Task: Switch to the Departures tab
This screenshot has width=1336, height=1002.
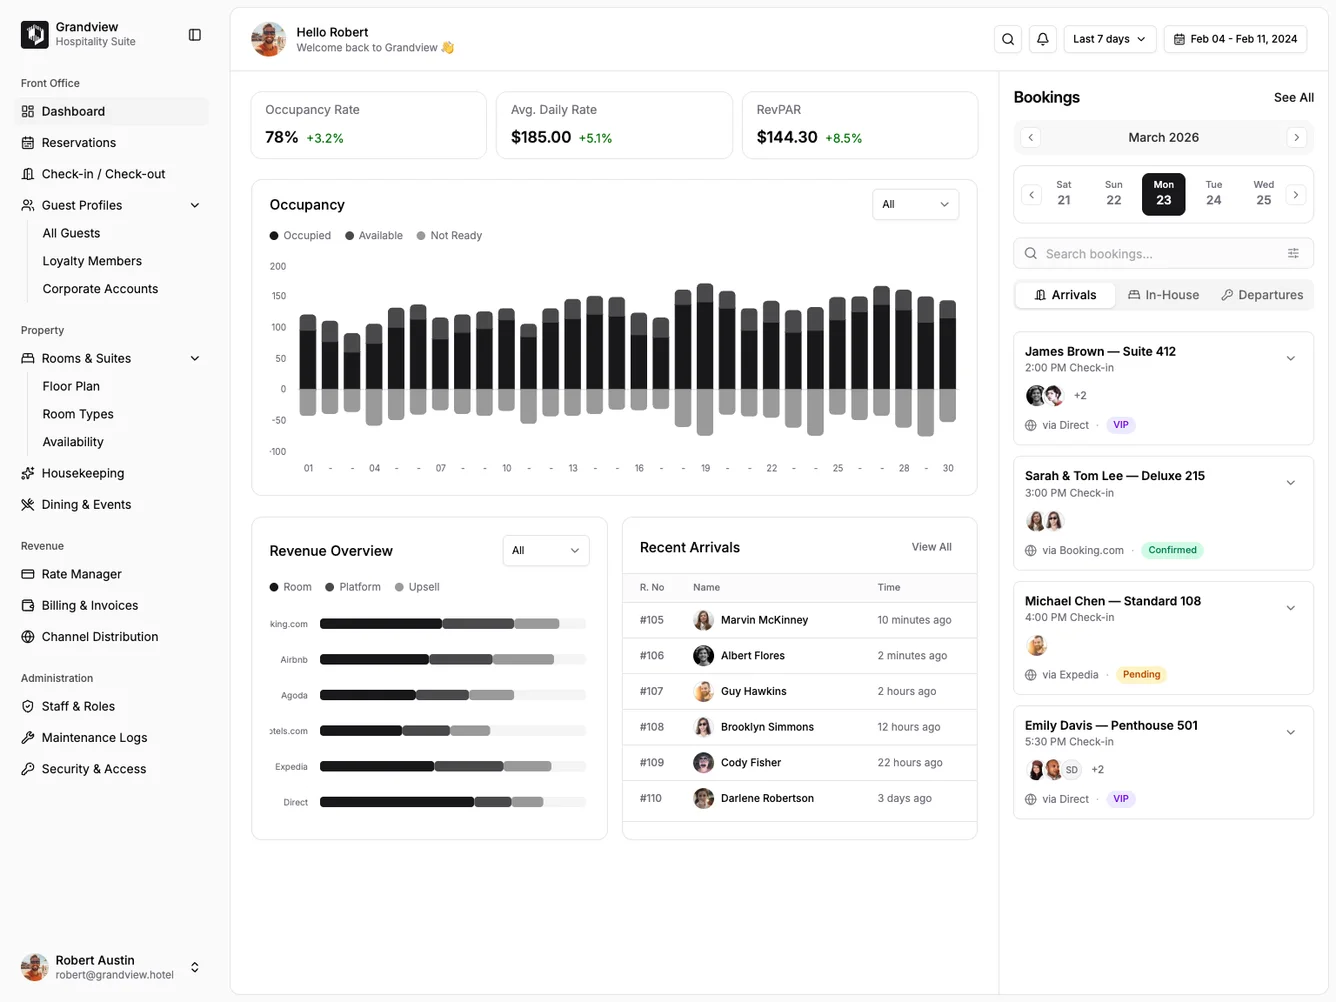Action: [1262, 294]
